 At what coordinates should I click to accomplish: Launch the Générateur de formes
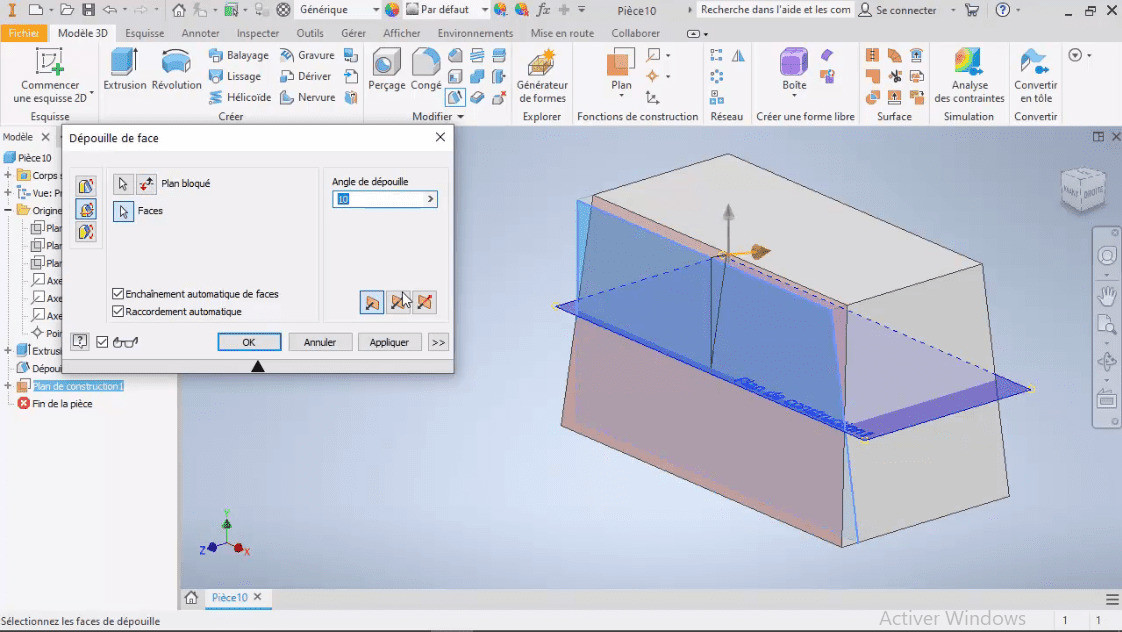pyautogui.click(x=542, y=77)
